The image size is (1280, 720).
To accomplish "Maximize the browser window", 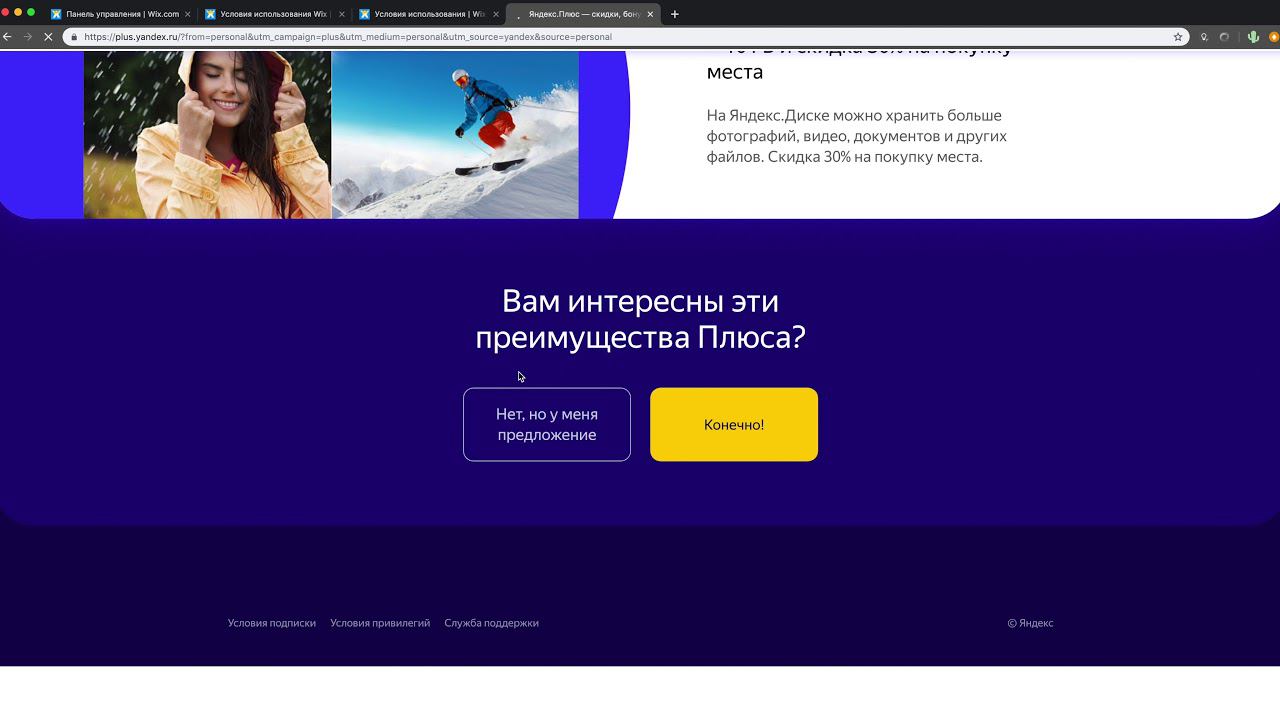I will click(x=31, y=12).
